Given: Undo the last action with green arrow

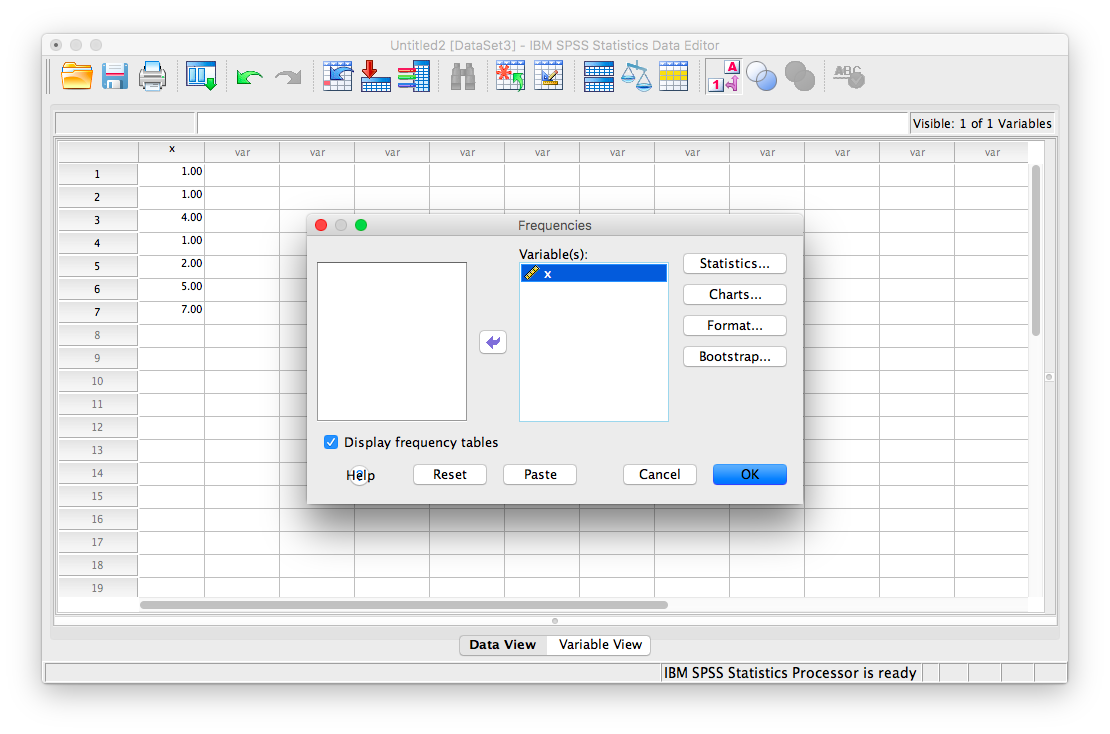Looking at the screenshot, I should (x=249, y=76).
